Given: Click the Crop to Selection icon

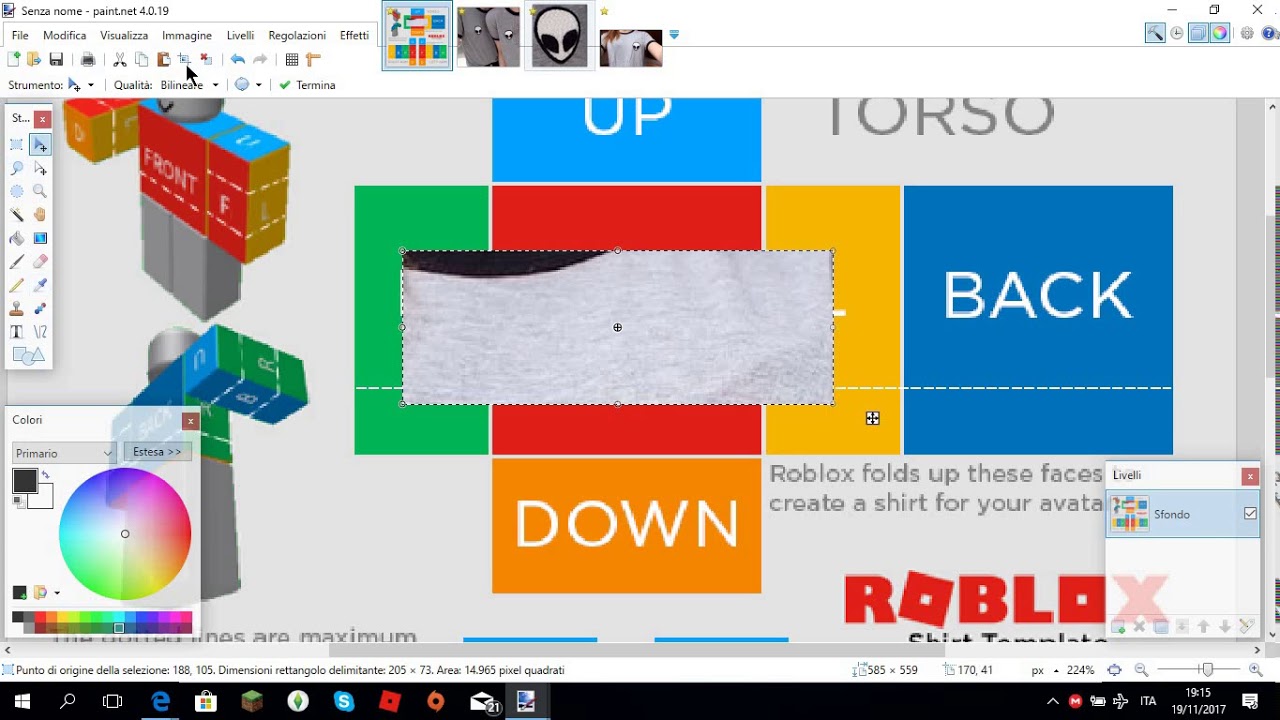Looking at the screenshot, I should click(x=184, y=60).
